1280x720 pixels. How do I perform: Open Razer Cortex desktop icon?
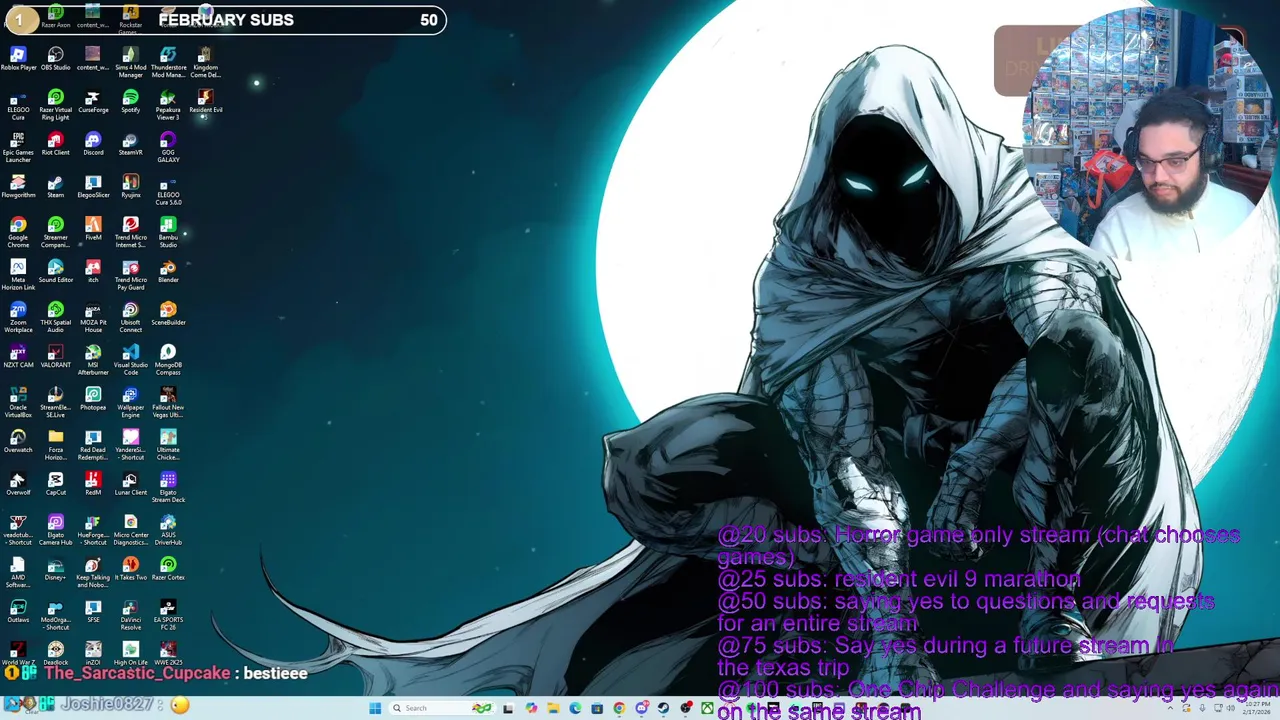click(x=168, y=569)
